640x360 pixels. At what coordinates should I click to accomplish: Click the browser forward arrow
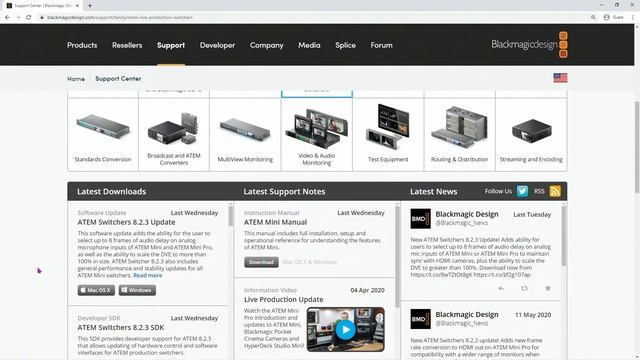click(x=18, y=18)
